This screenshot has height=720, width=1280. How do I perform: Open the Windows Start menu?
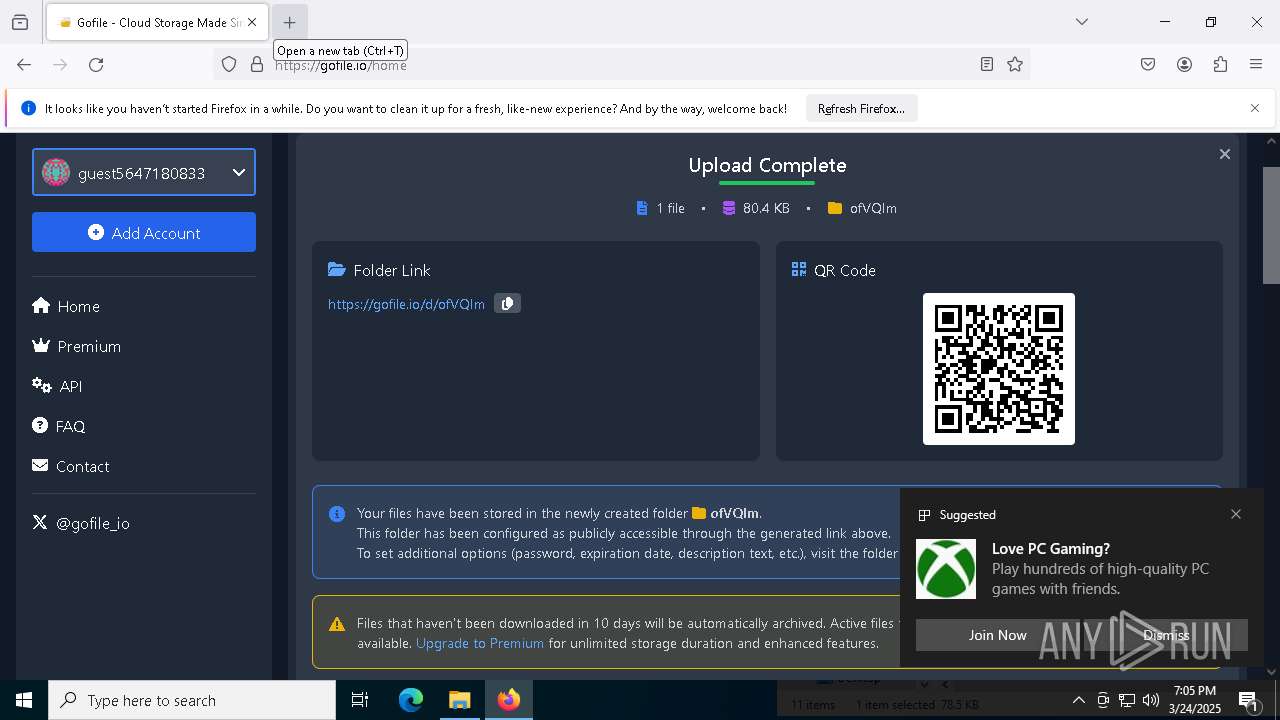coord(24,700)
